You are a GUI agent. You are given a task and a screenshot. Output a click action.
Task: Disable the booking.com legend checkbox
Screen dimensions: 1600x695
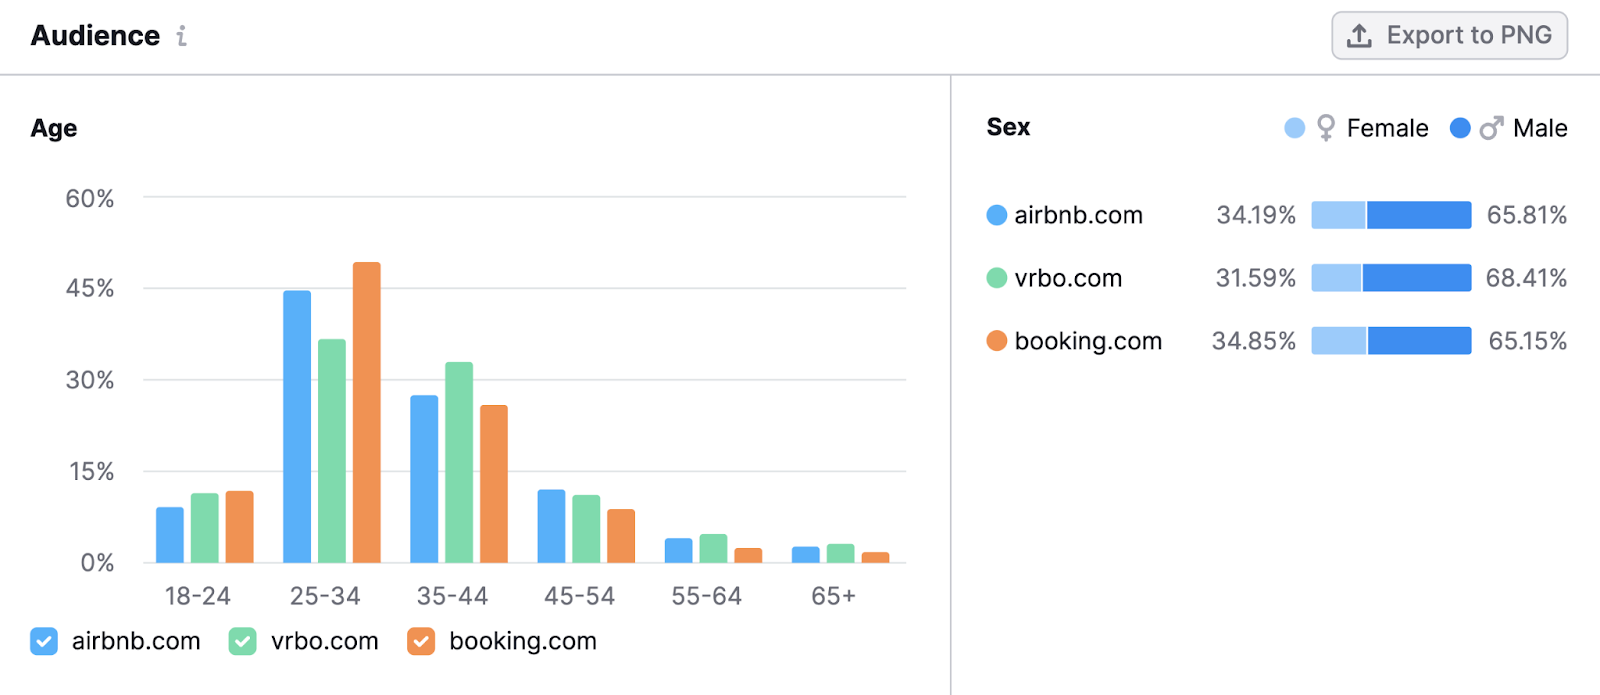click(x=423, y=641)
